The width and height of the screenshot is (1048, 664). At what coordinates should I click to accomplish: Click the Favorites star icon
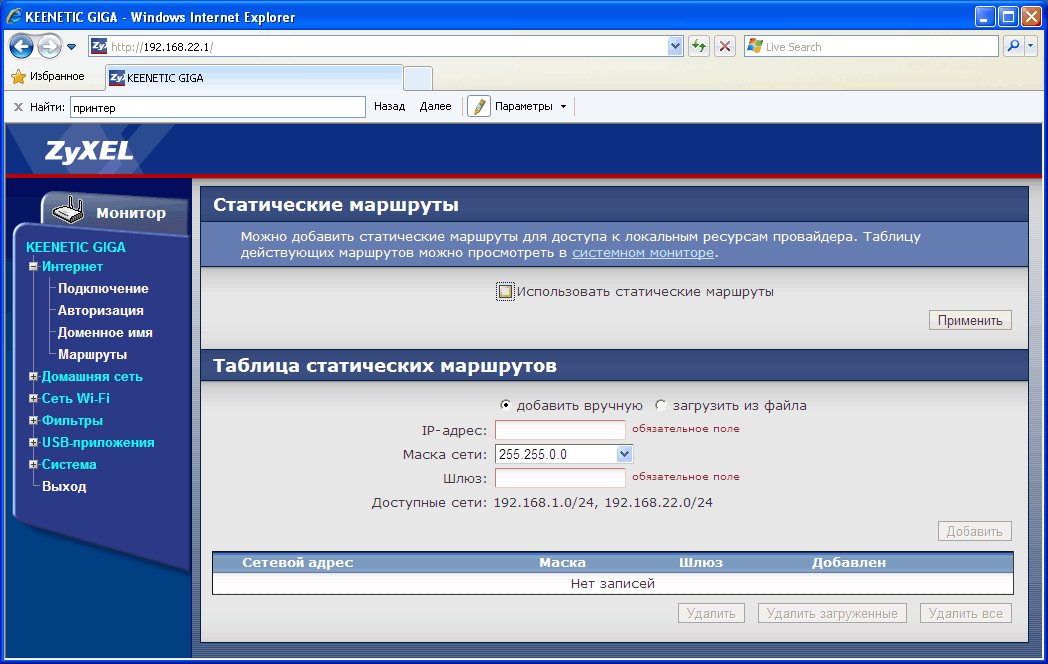[x=18, y=77]
